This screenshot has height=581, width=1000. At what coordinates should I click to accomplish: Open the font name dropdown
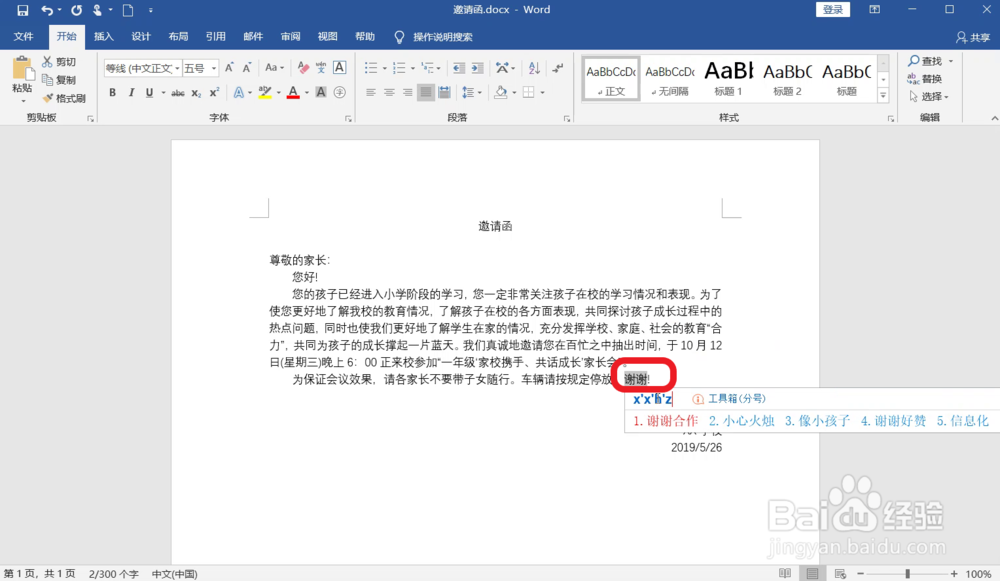177,68
